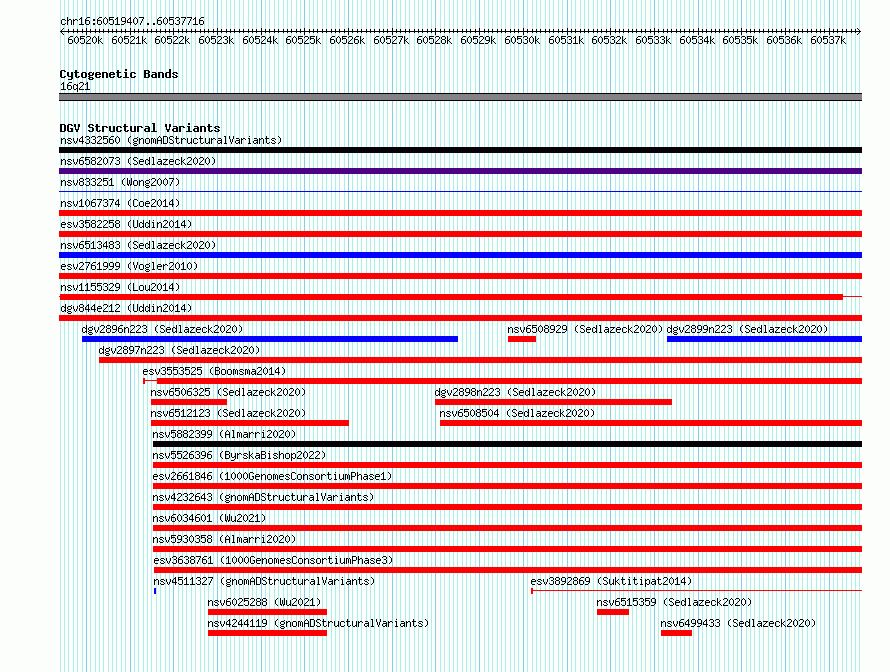Open dgv2898n223 (Sedlazeck2020) variant
This screenshot has height=672, width=890.
[515, 392]
